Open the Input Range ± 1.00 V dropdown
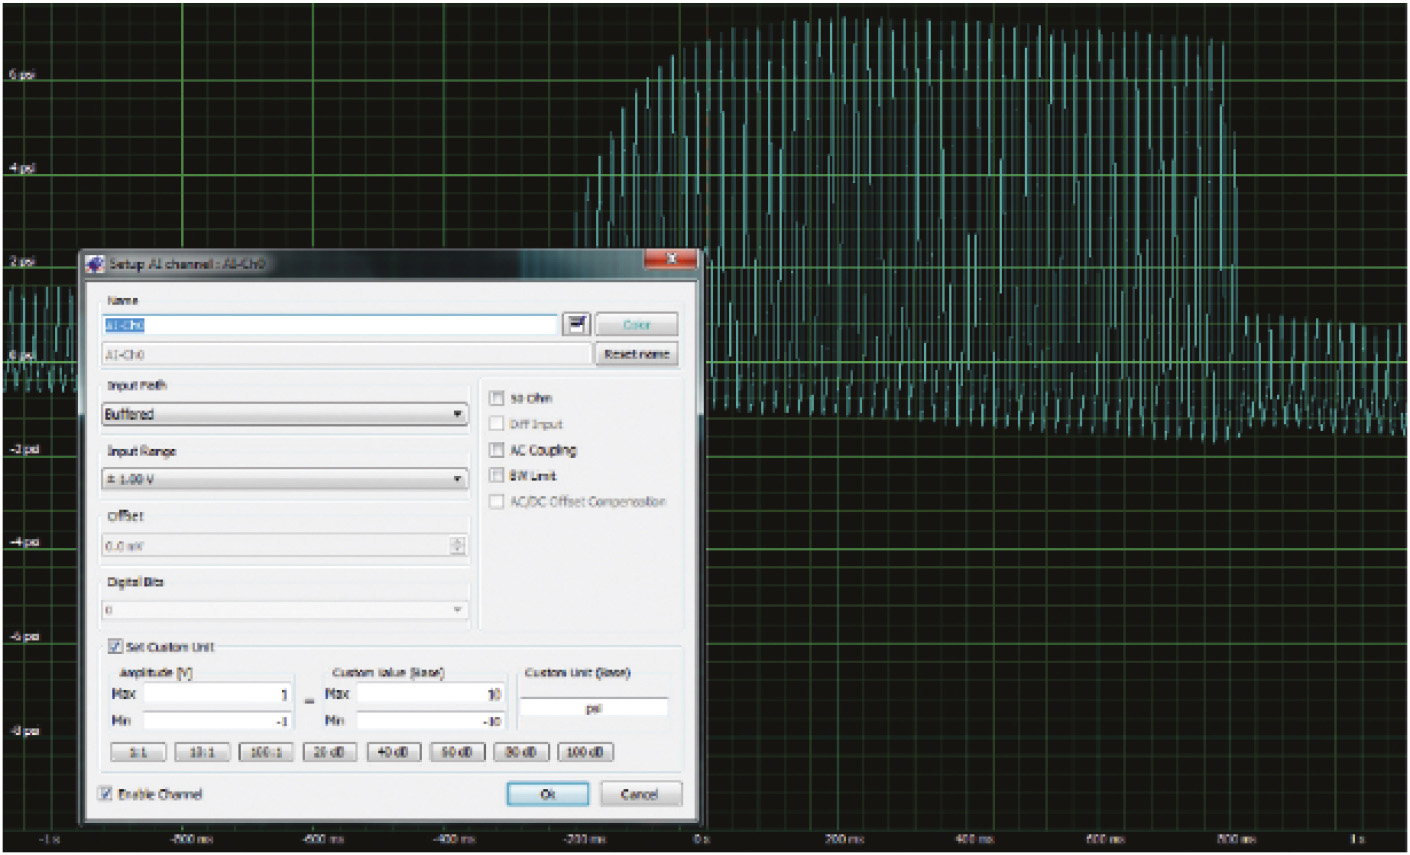This screenshot has width=1410, height=855. point(285,479)
